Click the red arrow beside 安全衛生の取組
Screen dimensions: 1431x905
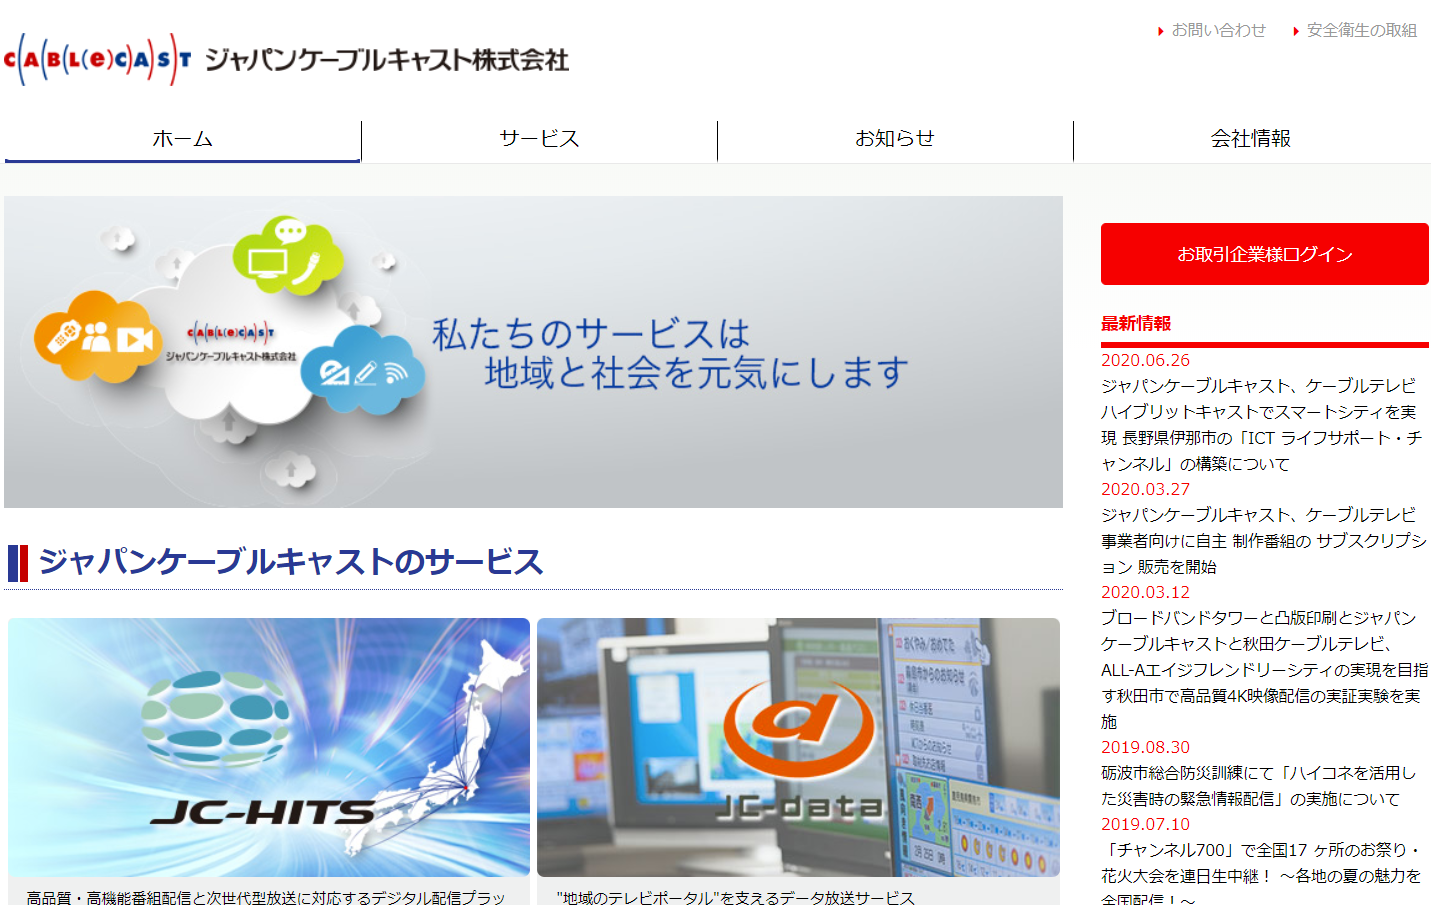1296,31
